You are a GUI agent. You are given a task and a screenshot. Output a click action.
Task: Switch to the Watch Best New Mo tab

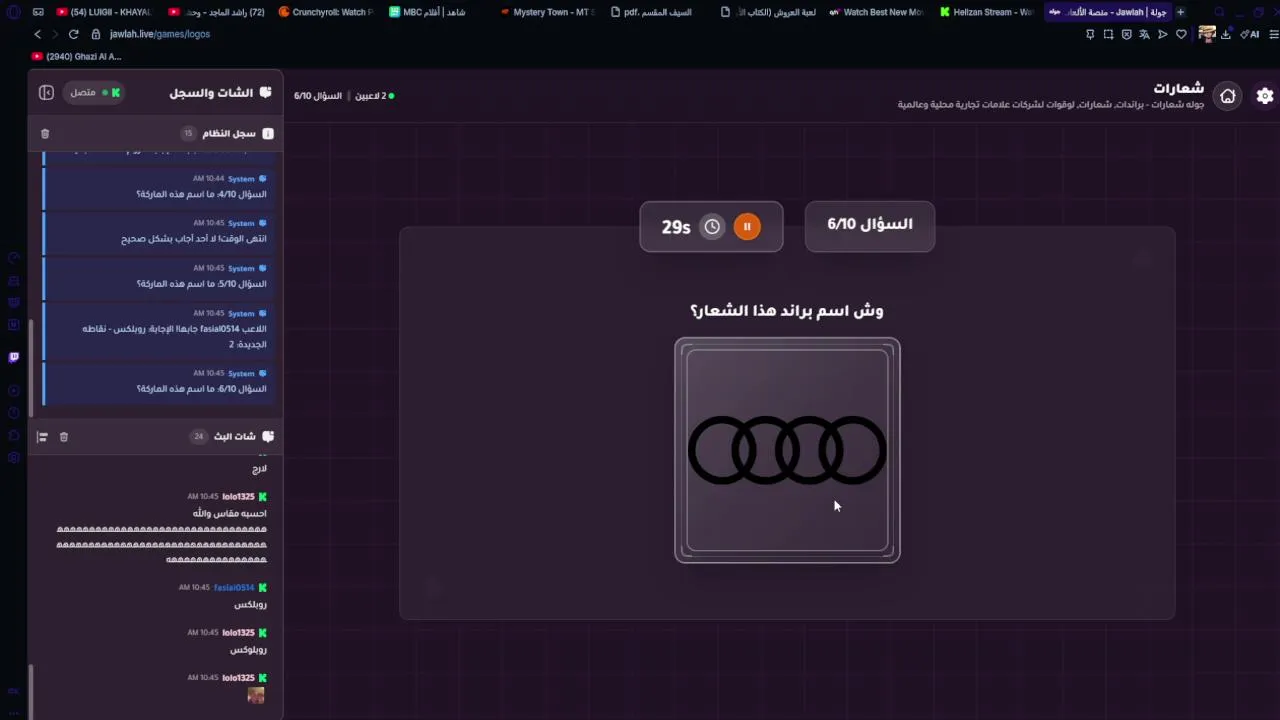[876, 12]
